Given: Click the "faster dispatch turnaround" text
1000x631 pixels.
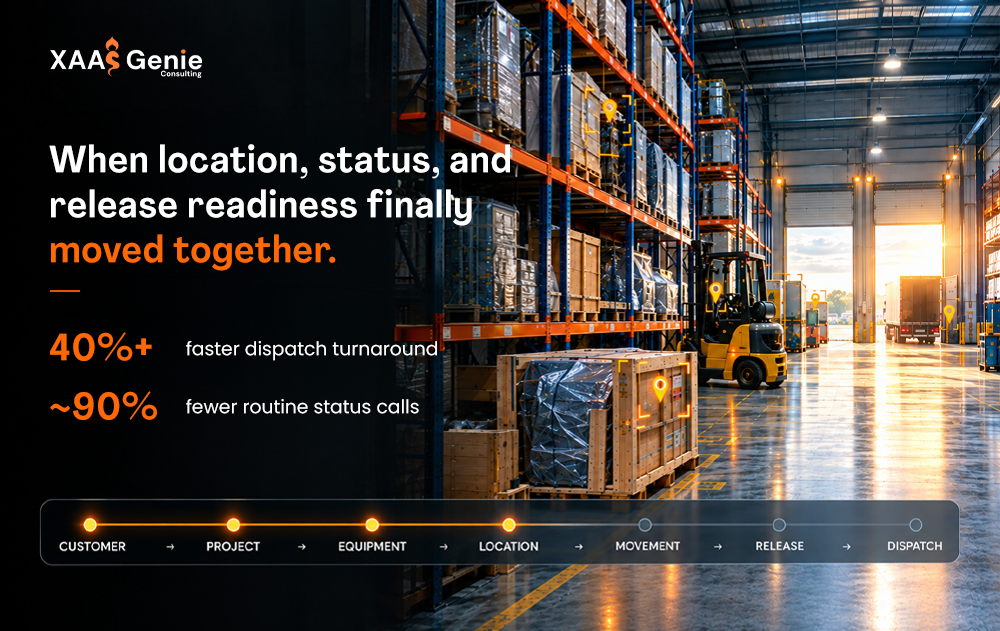Looking at the screenshot, I should click(311, 349).
